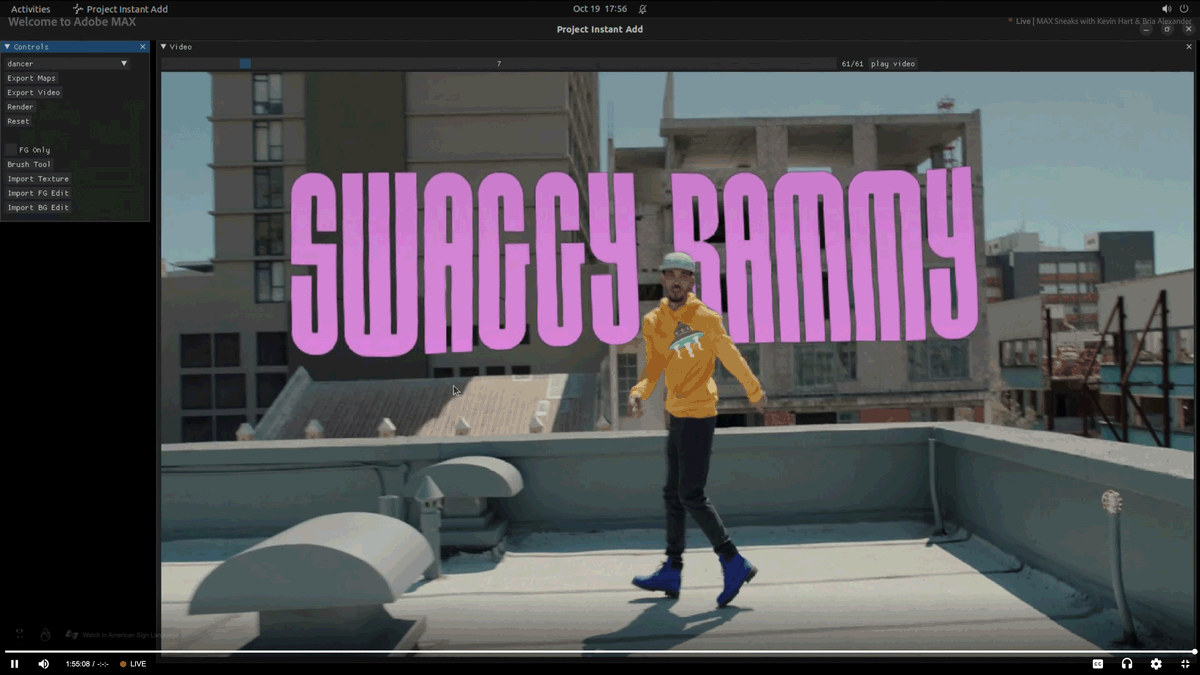This screenshot has width=1200, height=675.
Task: Mute the stream with the speaker icon
Action: [x=43, y=664]
